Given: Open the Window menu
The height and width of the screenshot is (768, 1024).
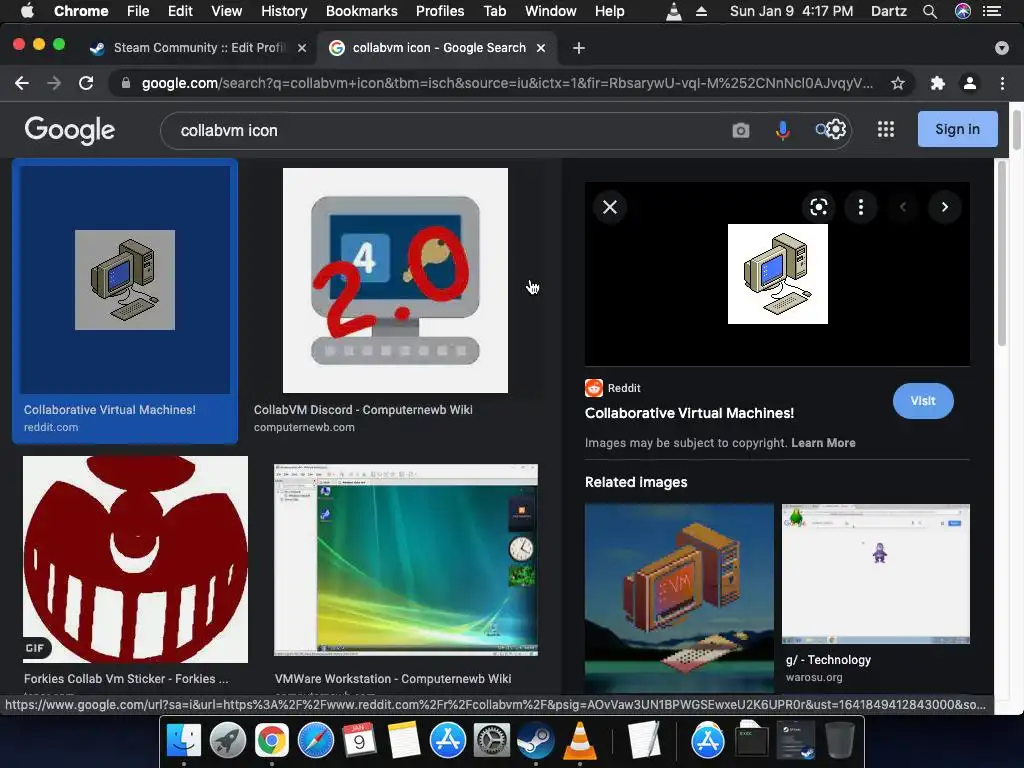Looking at the screenshot, I should pos(551,11).
